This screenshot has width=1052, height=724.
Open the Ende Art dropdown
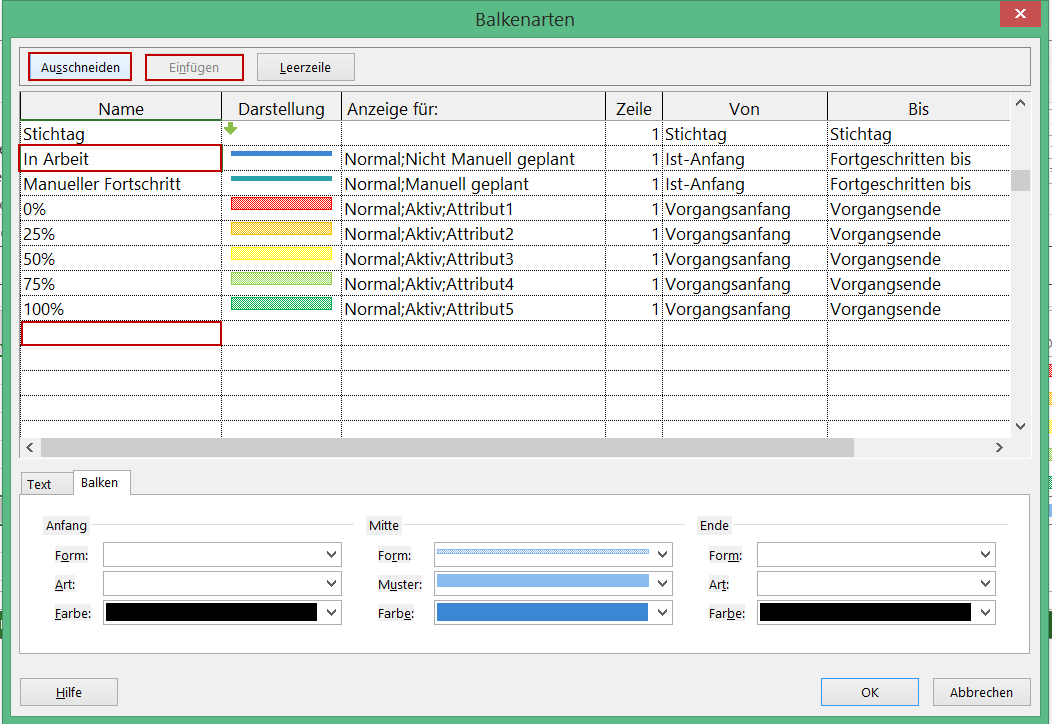coord(876,583)
